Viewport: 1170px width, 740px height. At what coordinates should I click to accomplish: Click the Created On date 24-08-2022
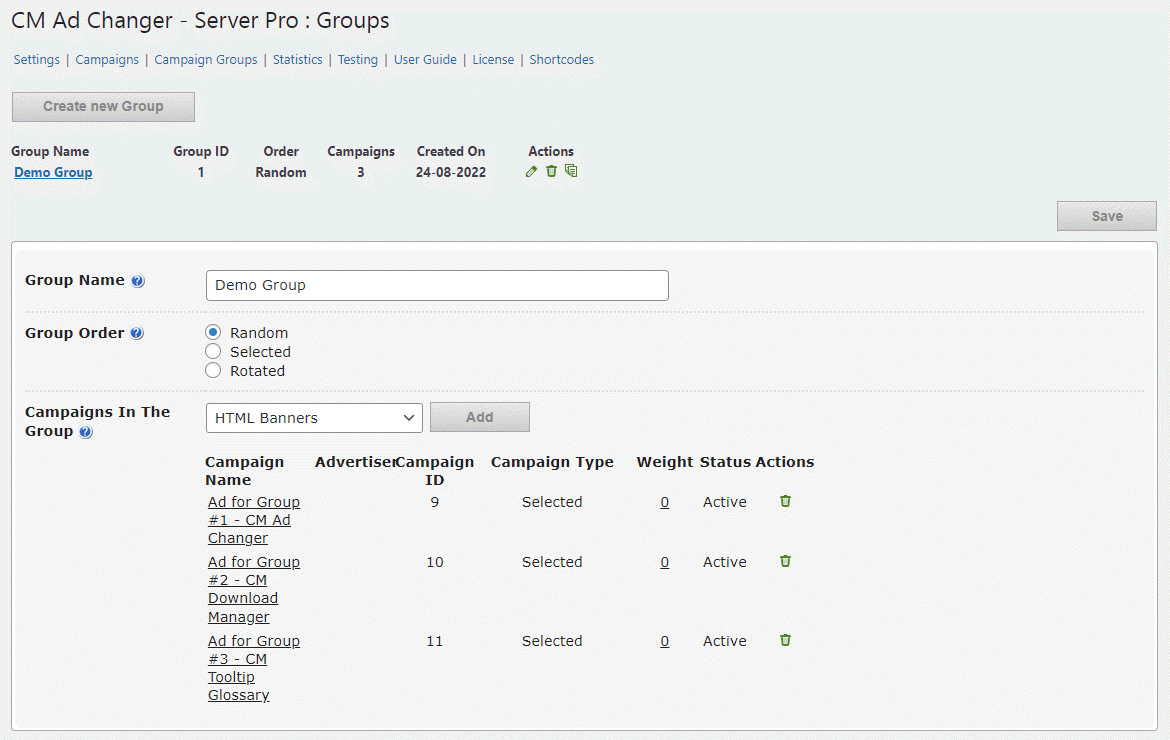[x=451, y=172]
